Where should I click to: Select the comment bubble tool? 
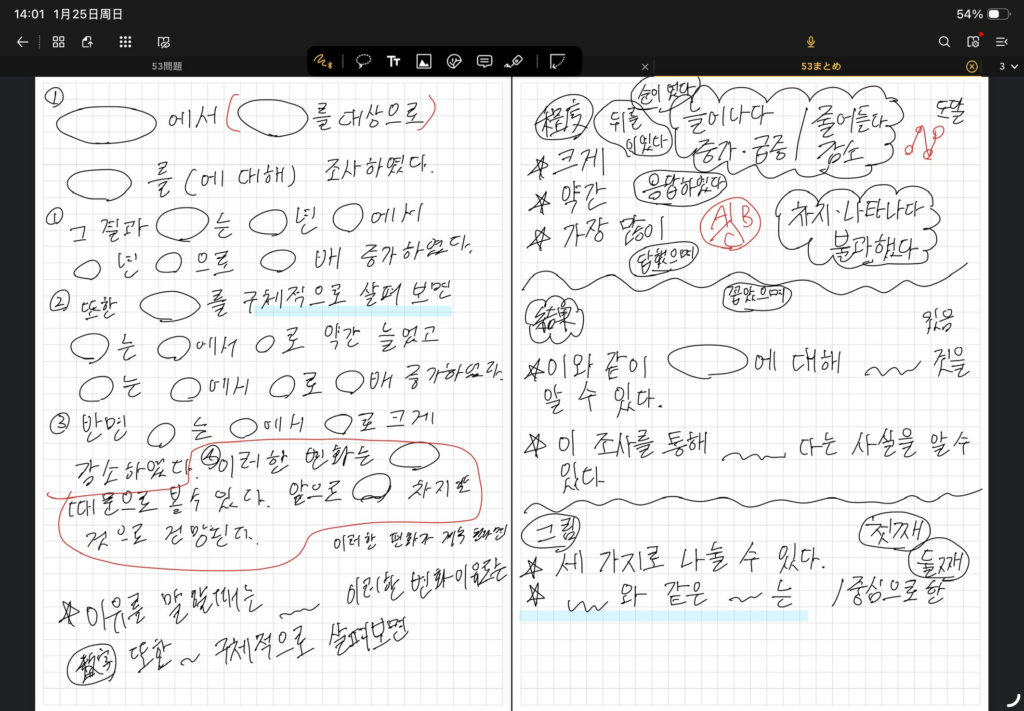pos(484,61)
